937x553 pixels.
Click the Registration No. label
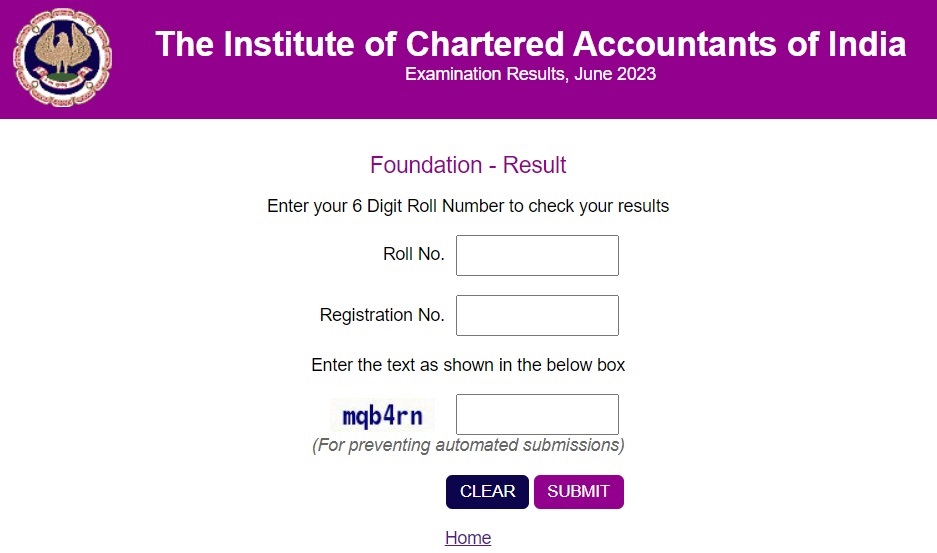pyautogui.click(x=382, y=315)
